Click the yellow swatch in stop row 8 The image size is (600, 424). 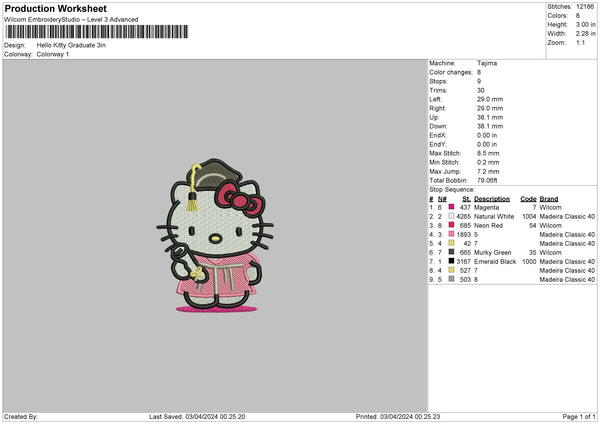pos(451,270)
